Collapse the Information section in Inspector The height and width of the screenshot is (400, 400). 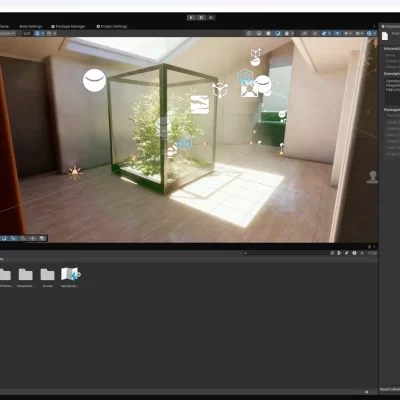pos(392,49)
